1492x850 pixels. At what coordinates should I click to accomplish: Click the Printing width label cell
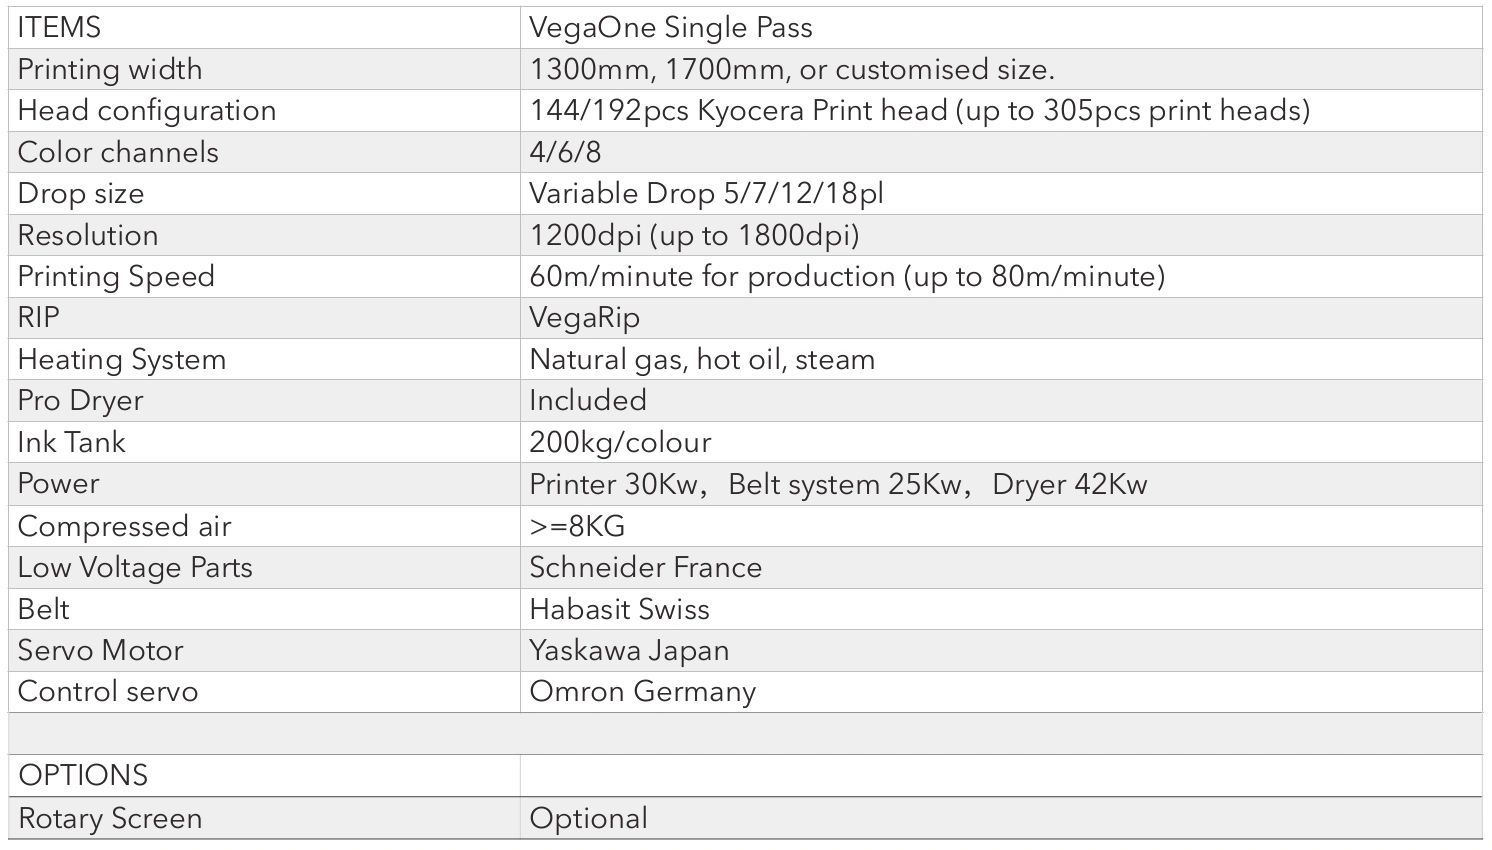click(110, 69)
